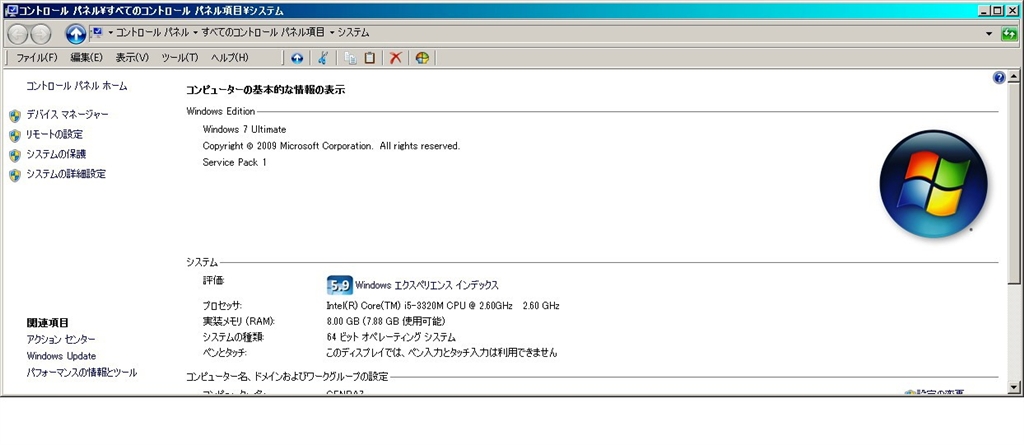Open パフォーマンスの情報とツール link

point(82,372)
